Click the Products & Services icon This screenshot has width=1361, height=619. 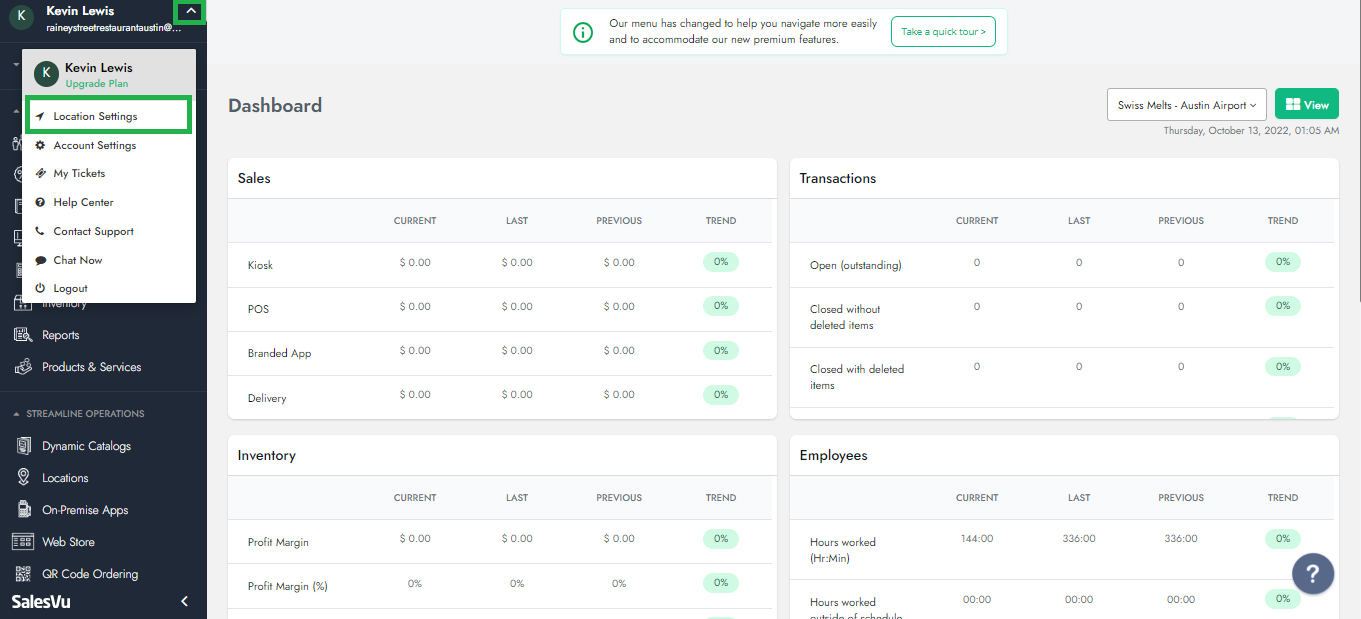point(22,367)
